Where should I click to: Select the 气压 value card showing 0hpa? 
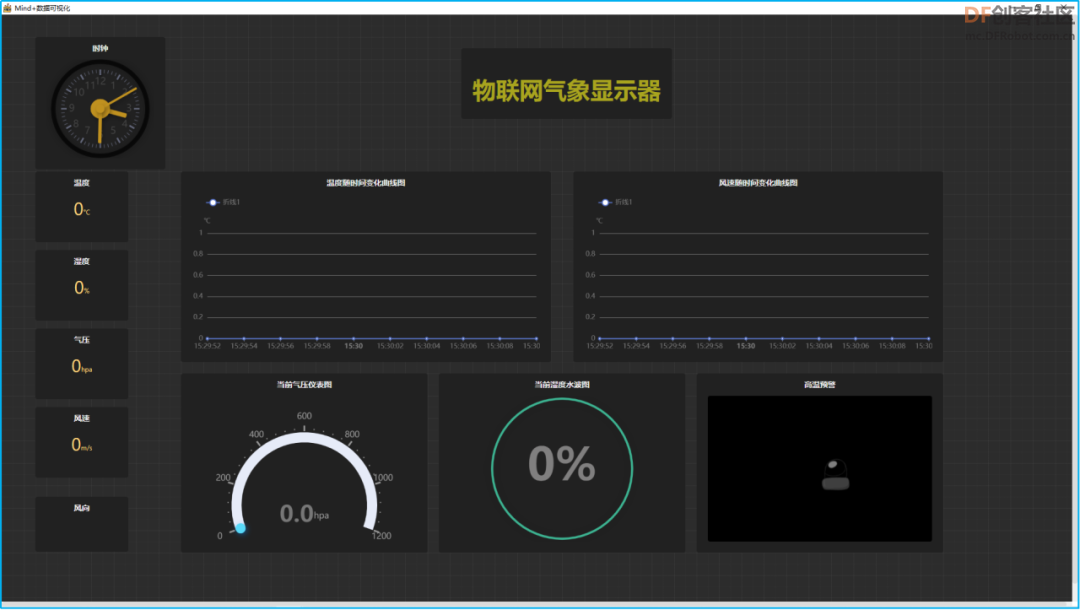pyautogui.click(x=82, y=364)
